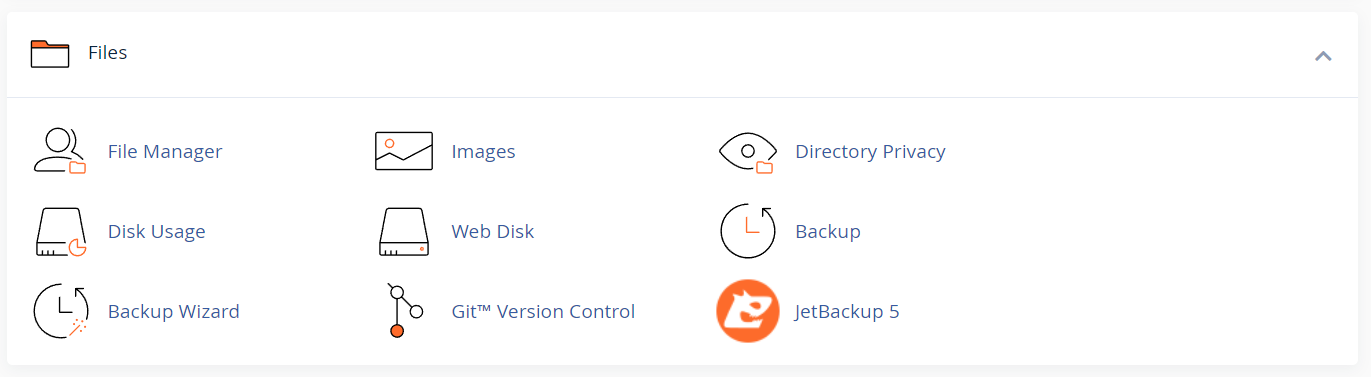1371x377 pixels.
Task: Open the File Manager icon
Action: [60, 151]
